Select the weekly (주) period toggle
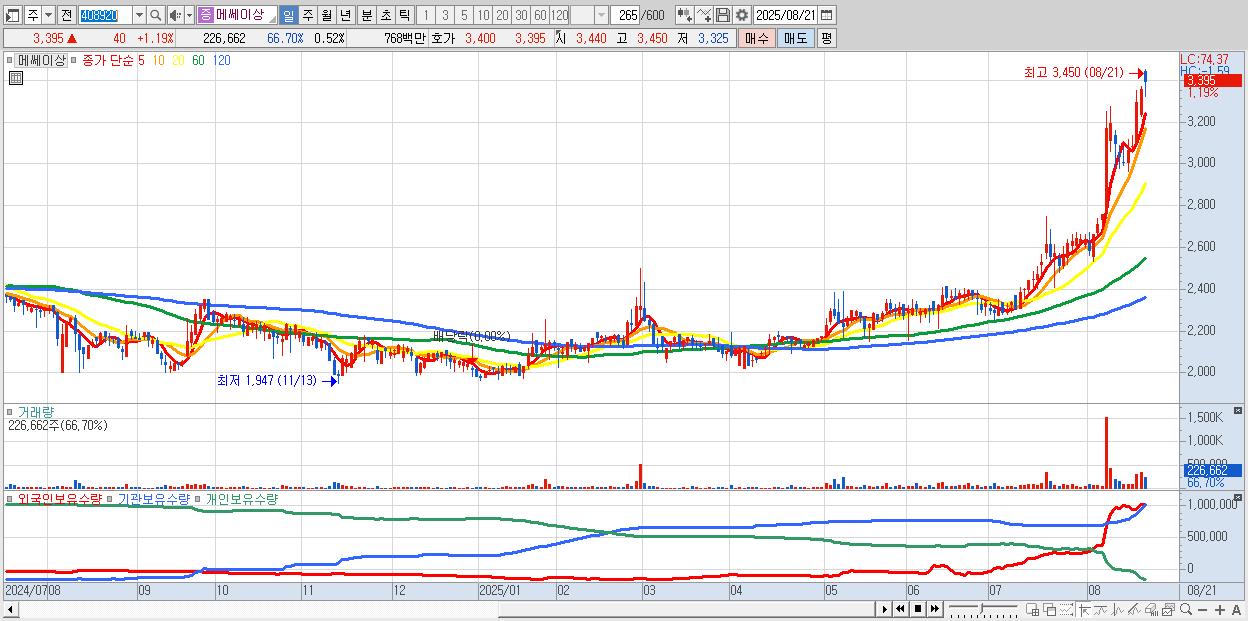The width and height of the screenshot is (1248, 621). (307, 15)
